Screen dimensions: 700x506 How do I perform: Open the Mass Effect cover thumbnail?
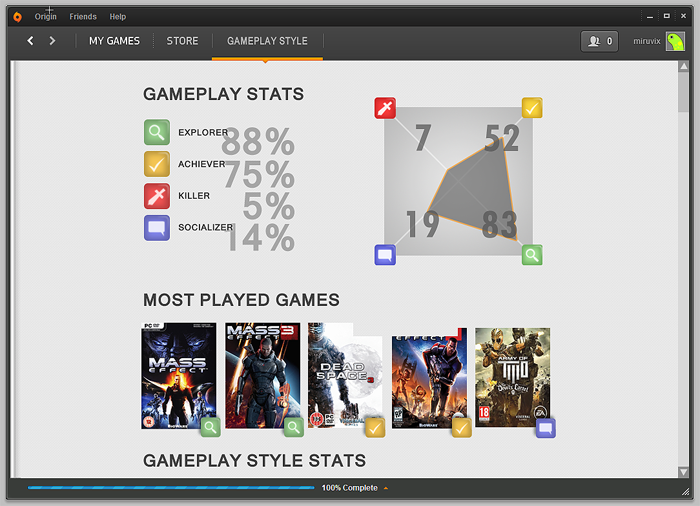point(179,376)
